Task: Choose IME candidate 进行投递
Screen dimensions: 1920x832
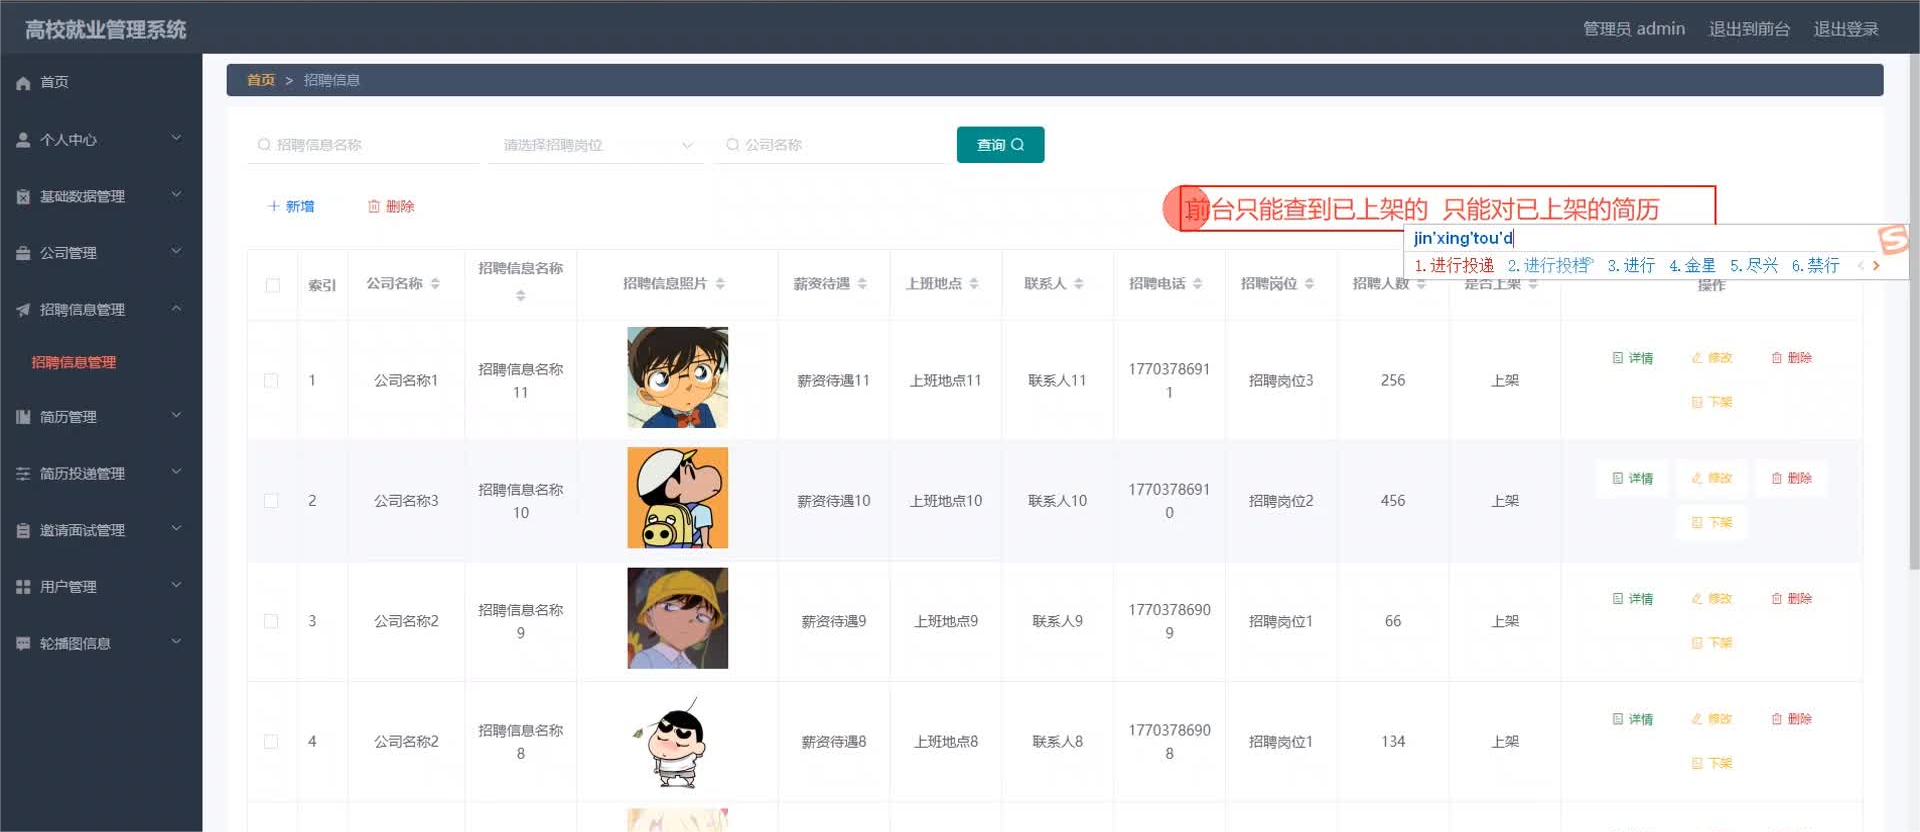Action: [1454, 266]
